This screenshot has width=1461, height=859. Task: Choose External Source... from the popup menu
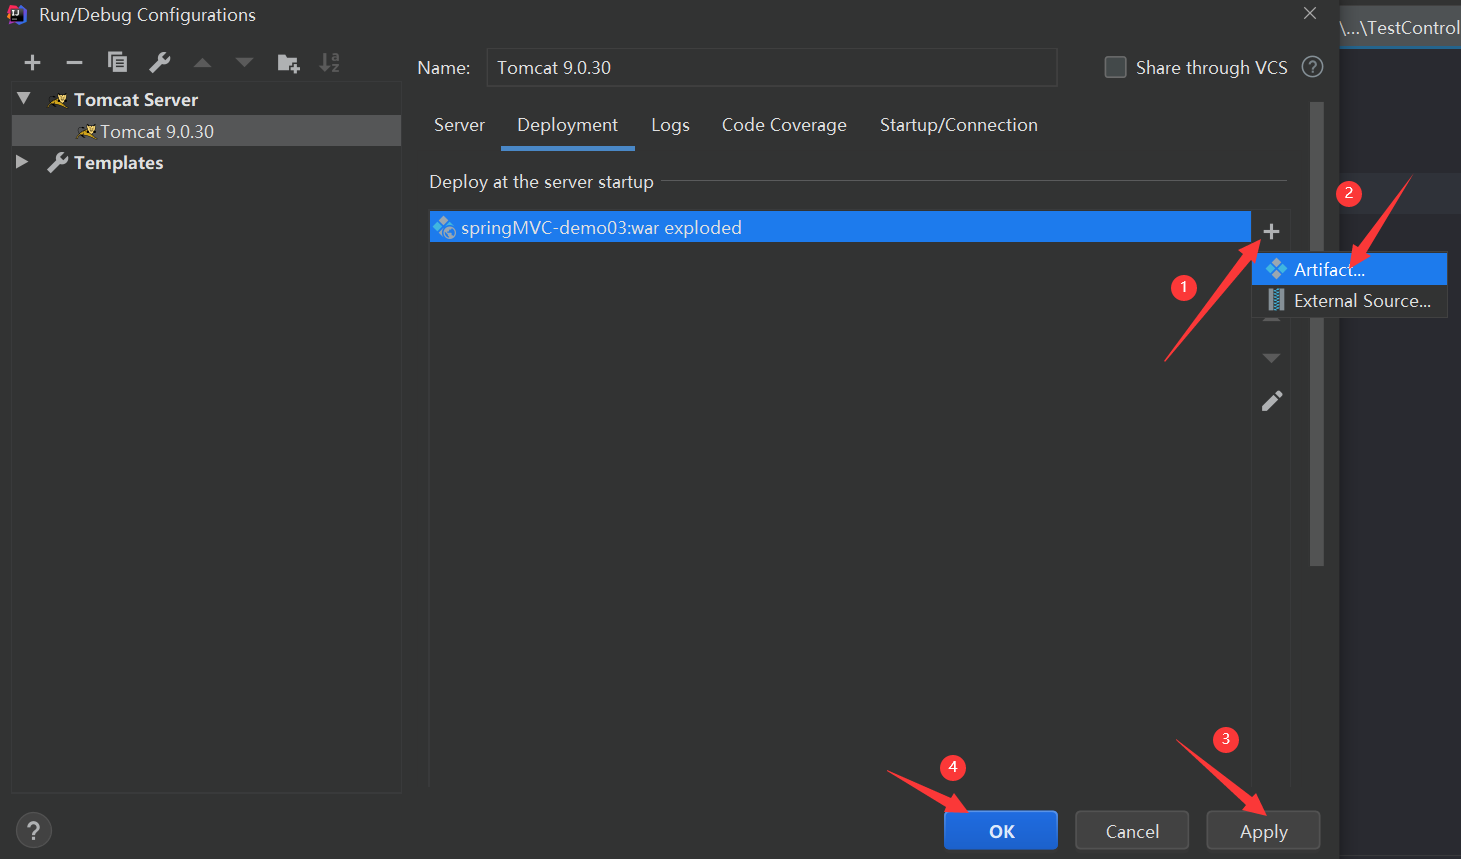(x=1349, y=300)
